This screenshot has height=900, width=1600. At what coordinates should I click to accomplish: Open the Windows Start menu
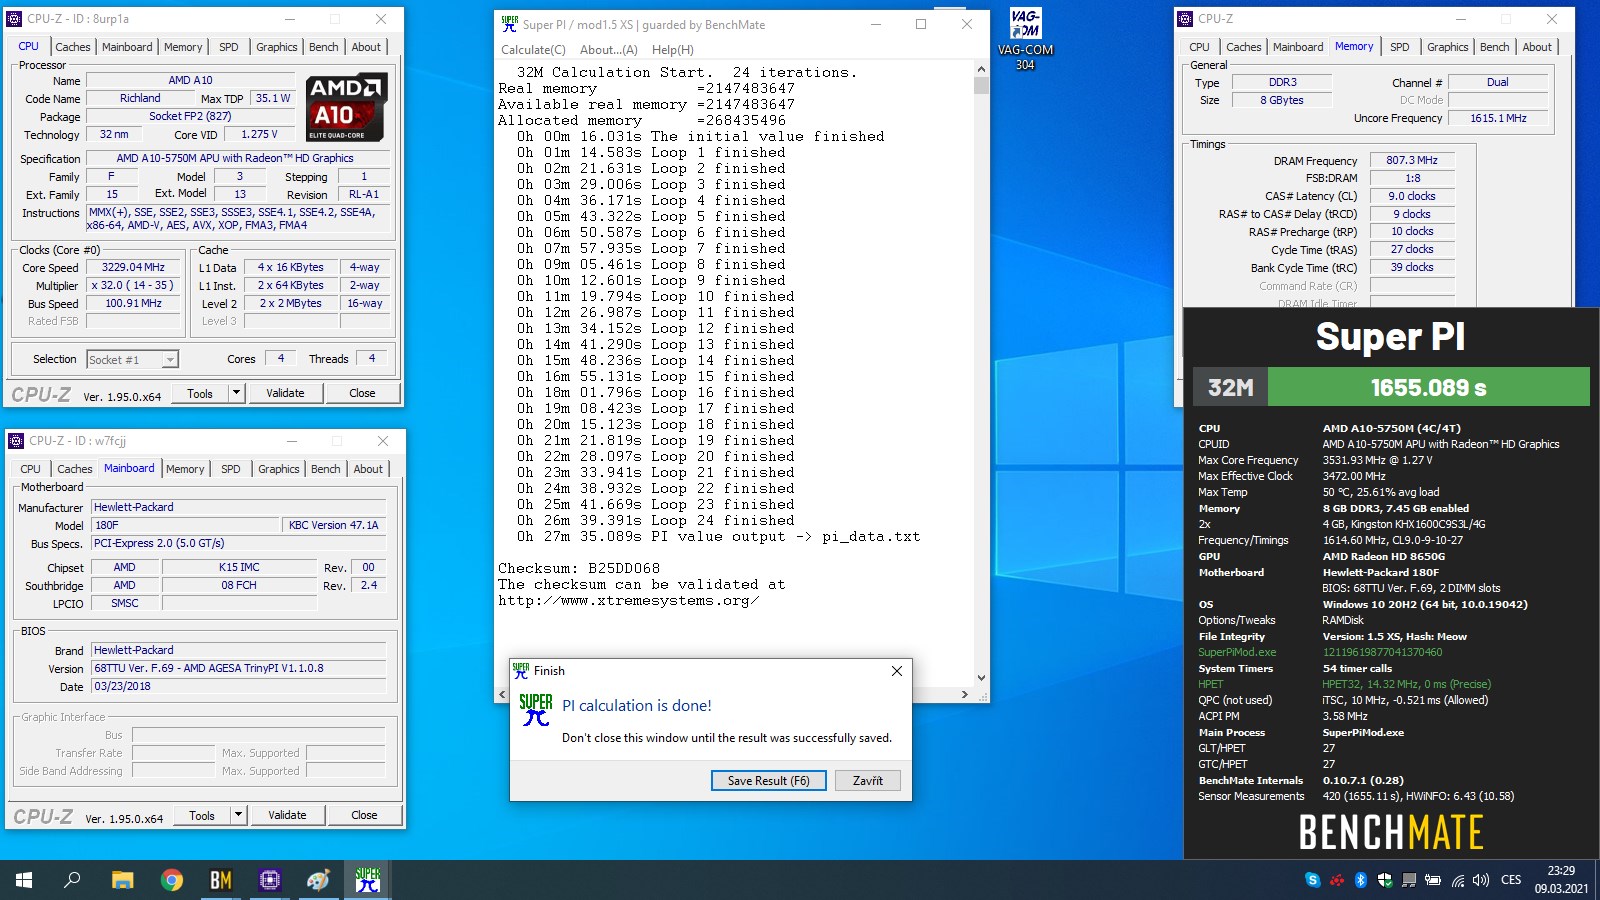click(24, 880)
